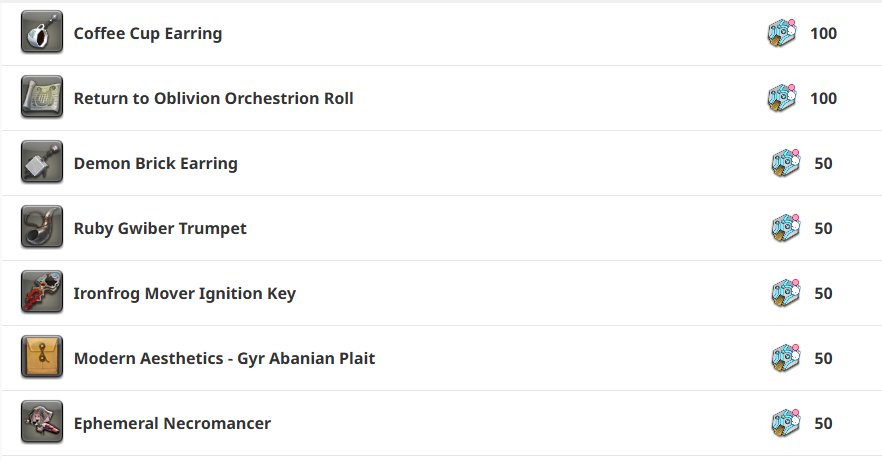Open the Return to Oblivion Orchestrion Roll icon
Image resolution: width=882 pixels, height=460 pixels.
coord(42,97)
